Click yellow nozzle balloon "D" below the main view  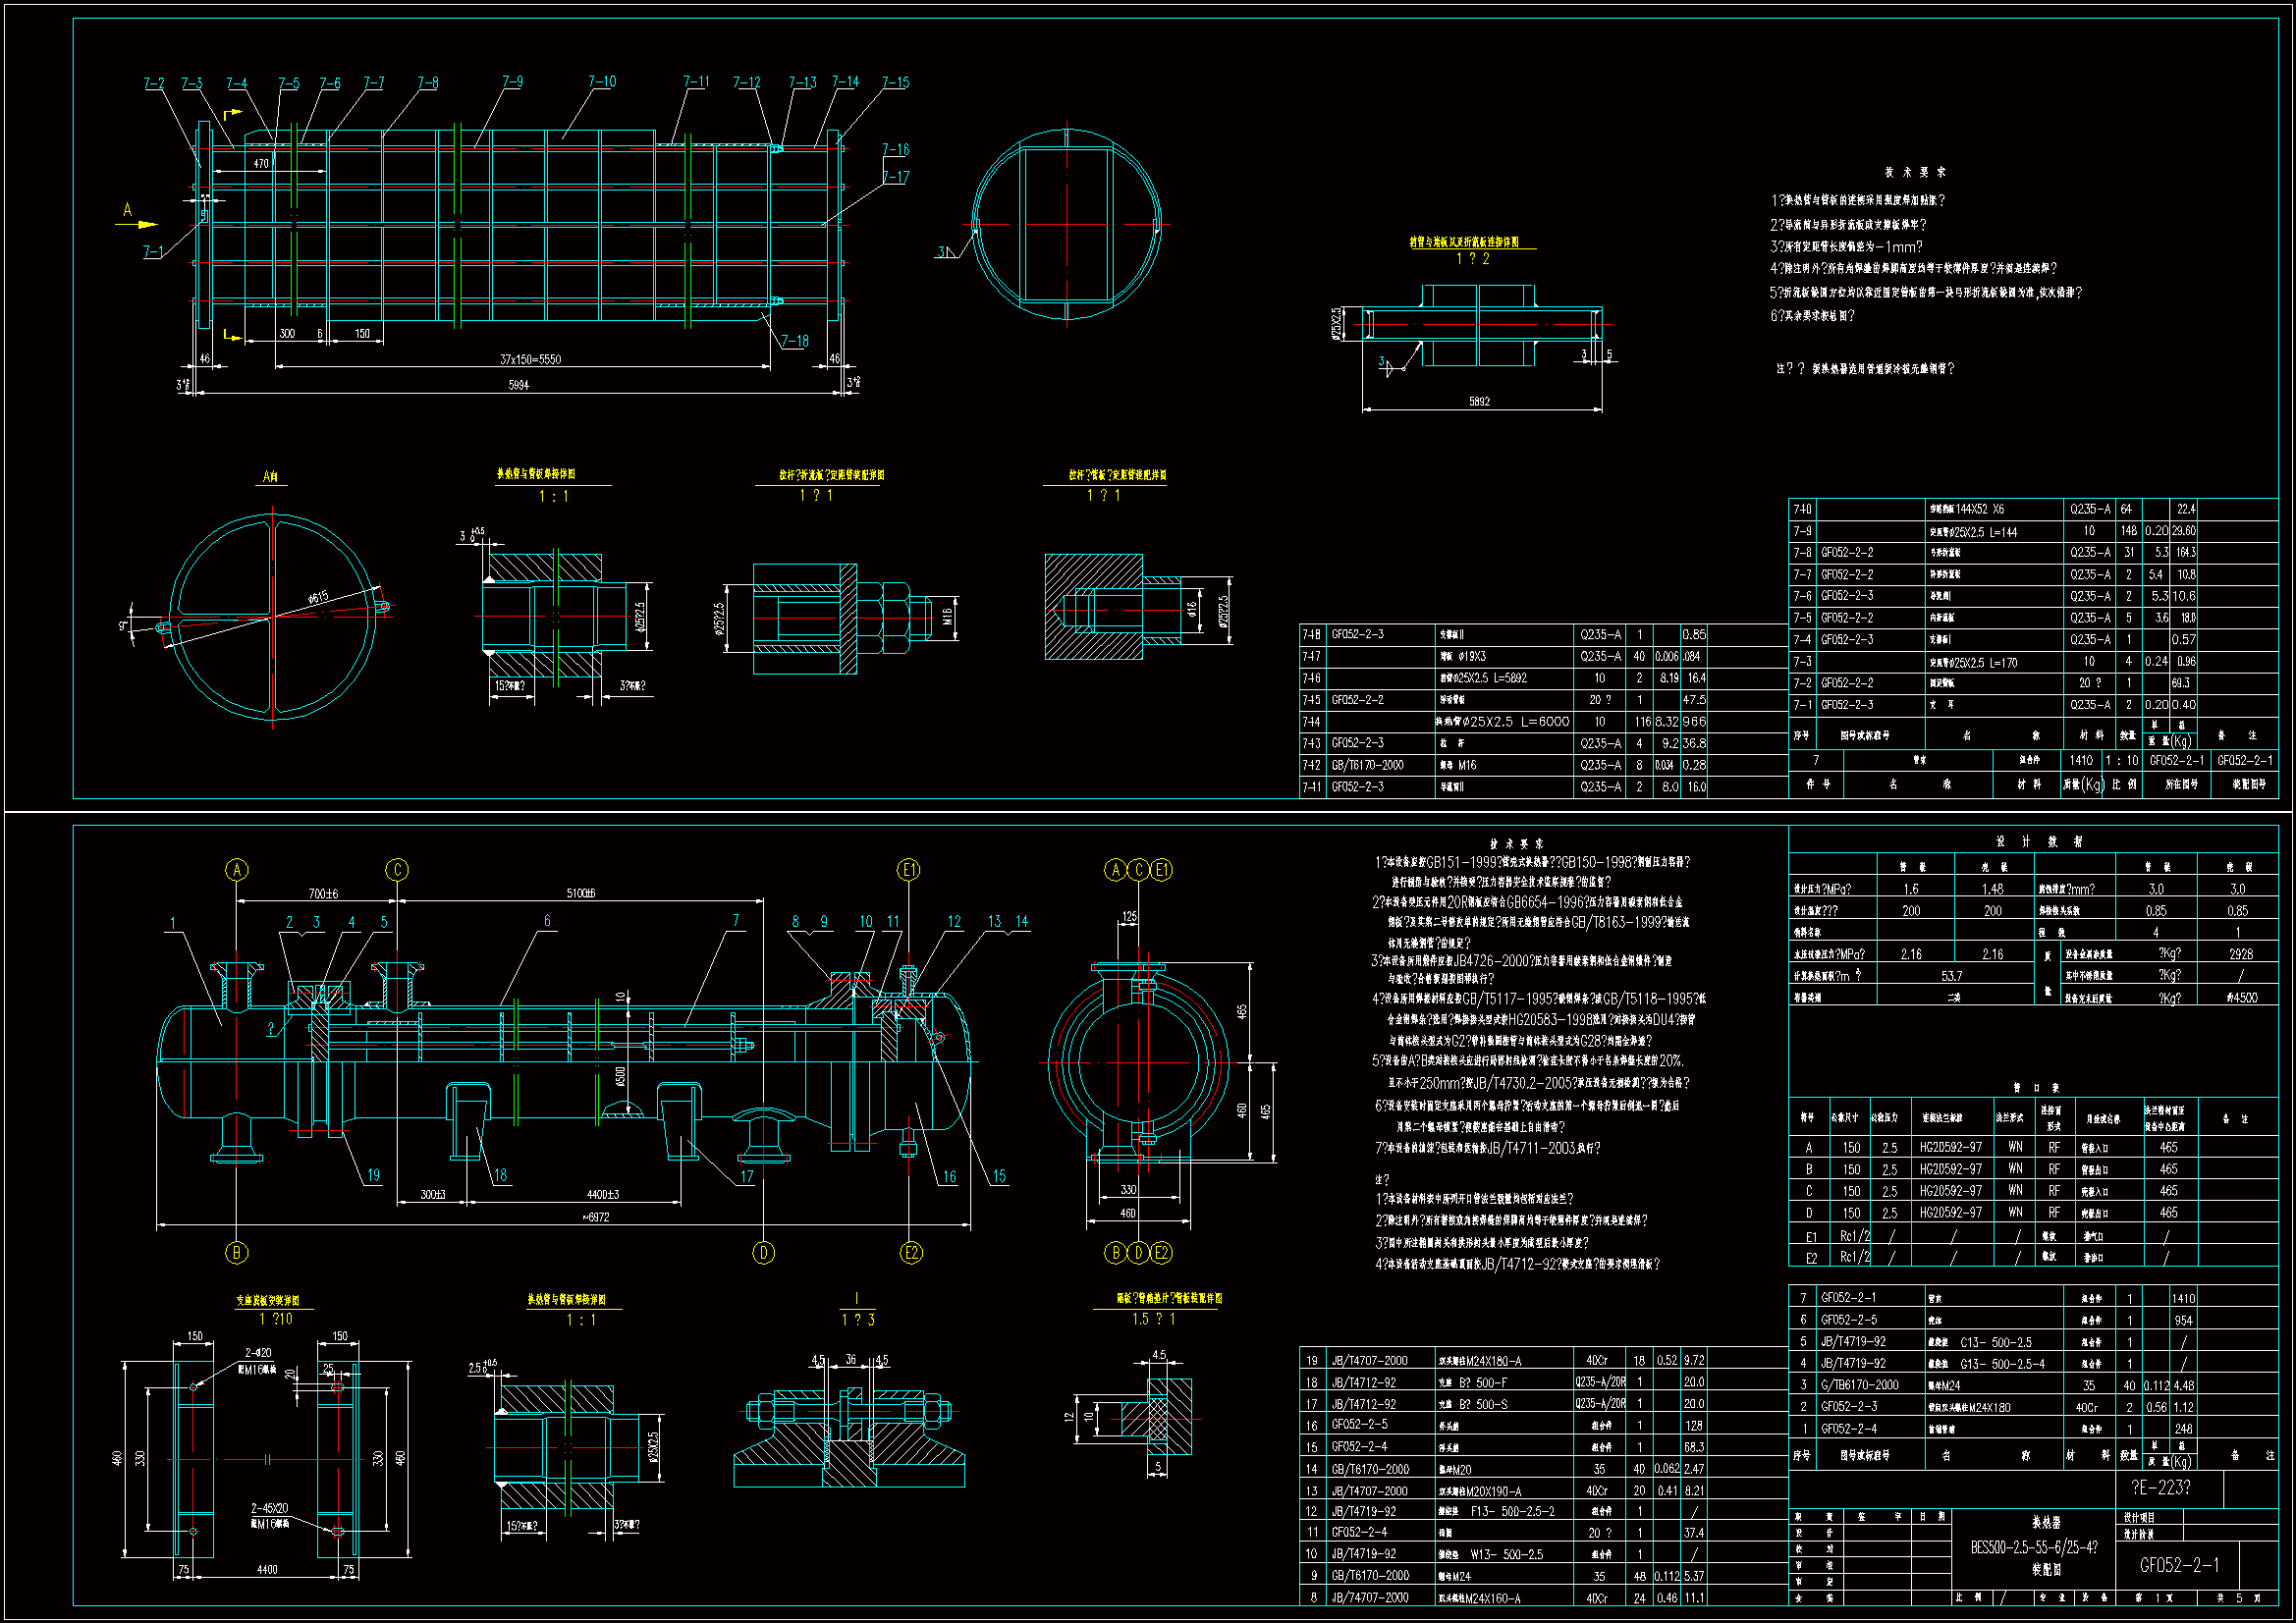point(763,1252)
